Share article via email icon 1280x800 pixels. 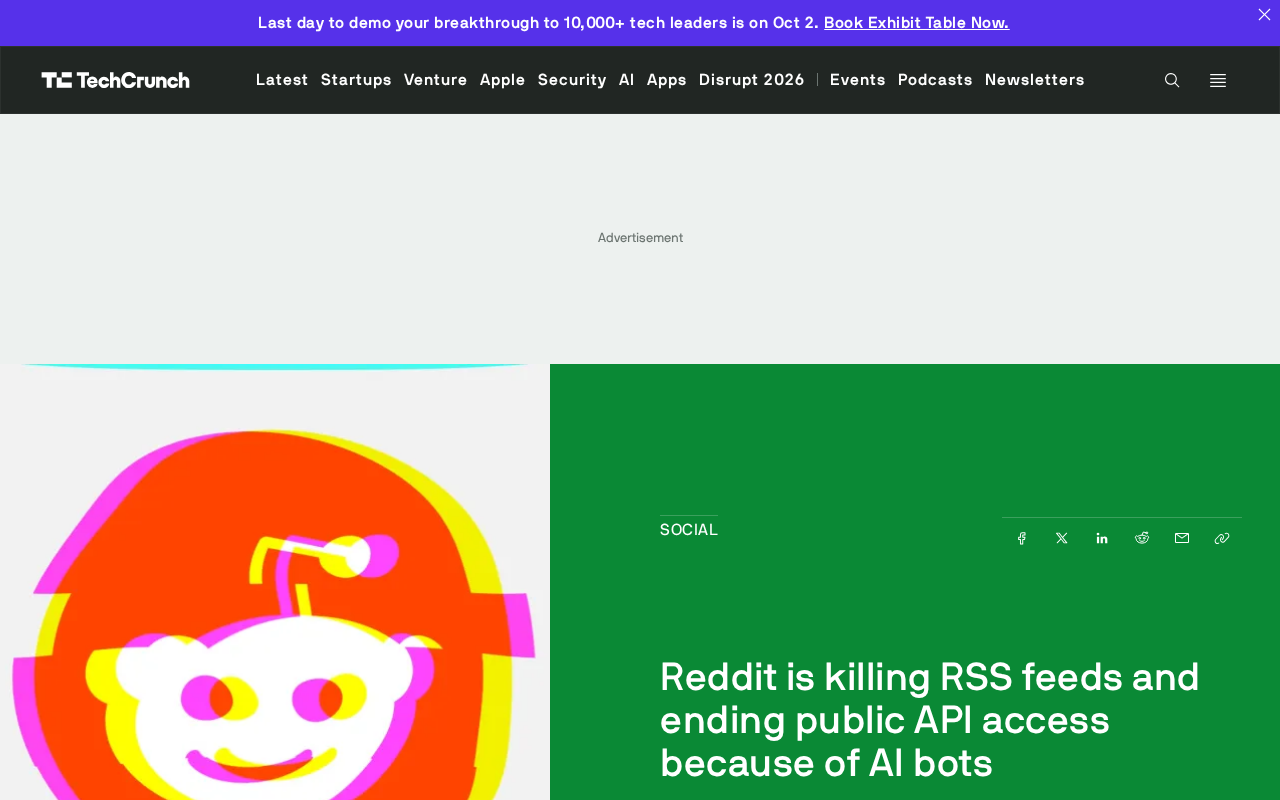(x=1182, y=538)
